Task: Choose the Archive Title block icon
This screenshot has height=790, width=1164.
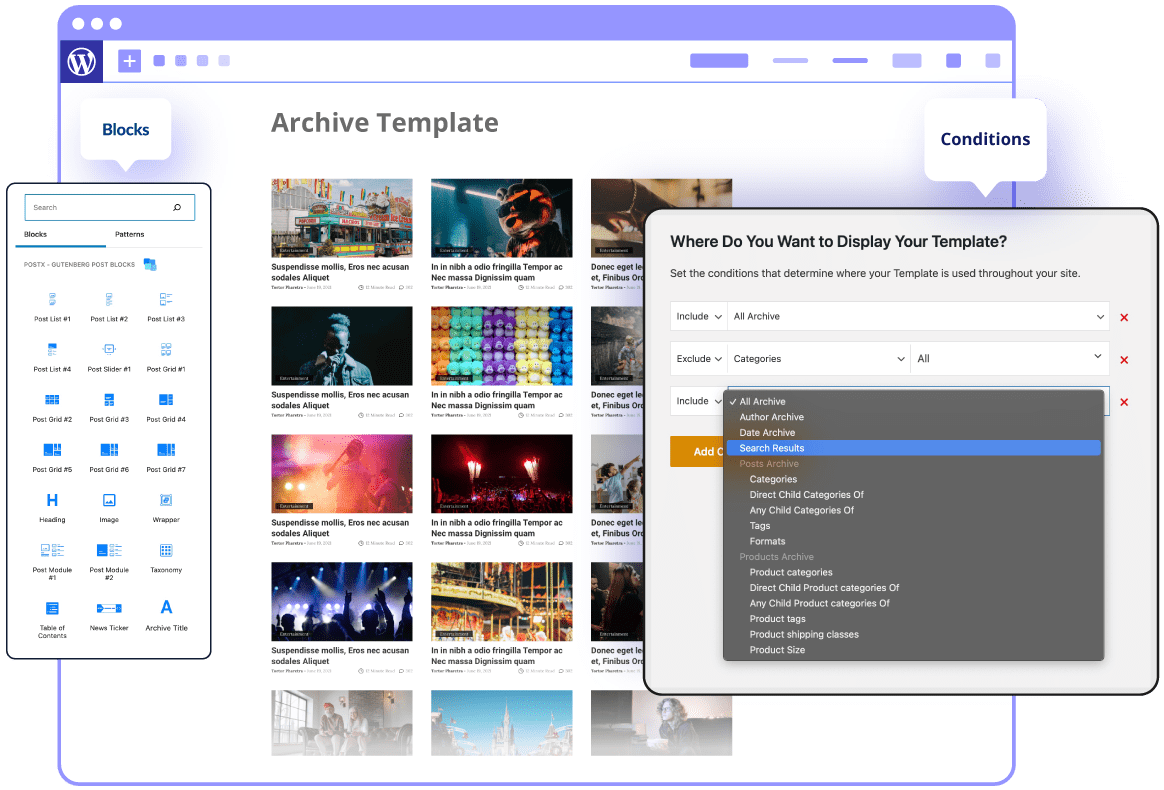Action: coord(166,607)
